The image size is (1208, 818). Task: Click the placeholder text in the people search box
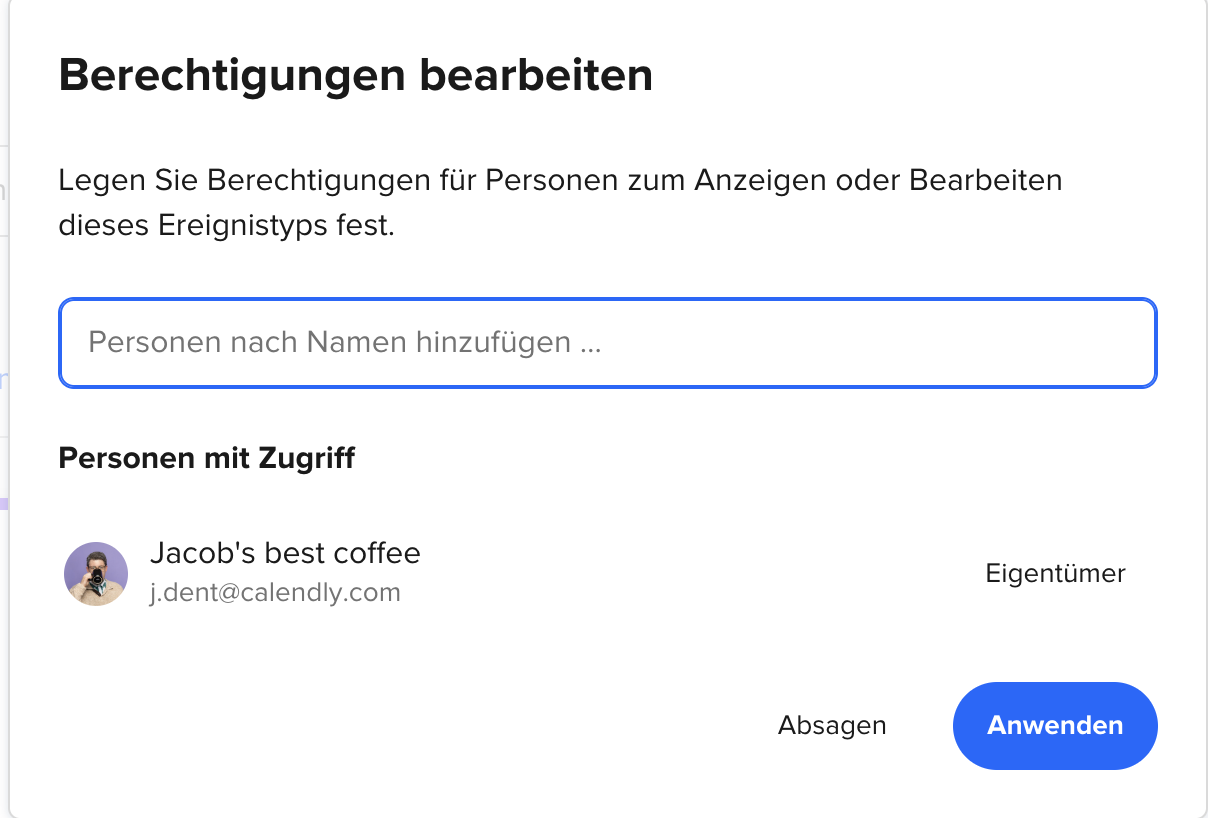345,343
